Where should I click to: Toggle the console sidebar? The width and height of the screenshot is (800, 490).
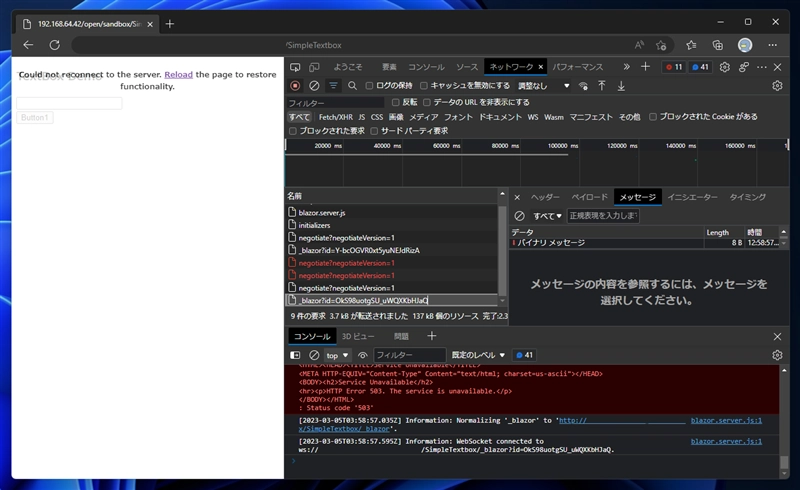[x=295, y=355]
